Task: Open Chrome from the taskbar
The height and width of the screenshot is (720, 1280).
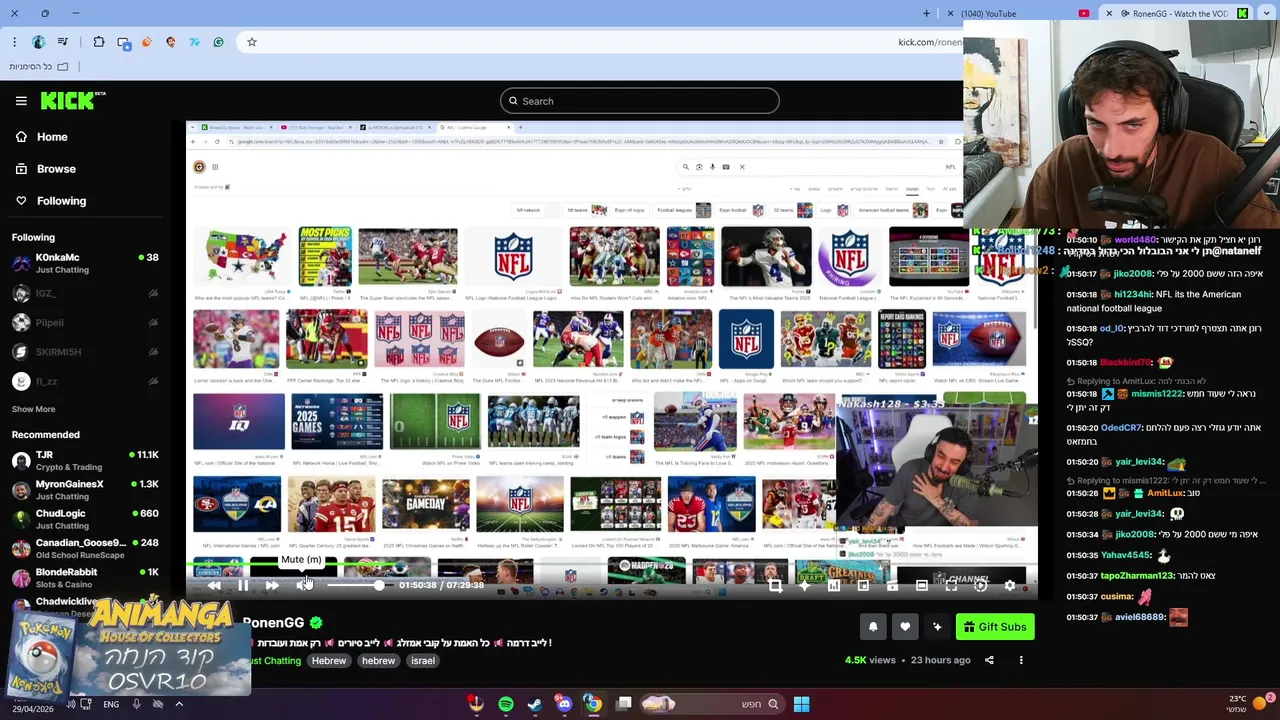Action: point(594,704)
